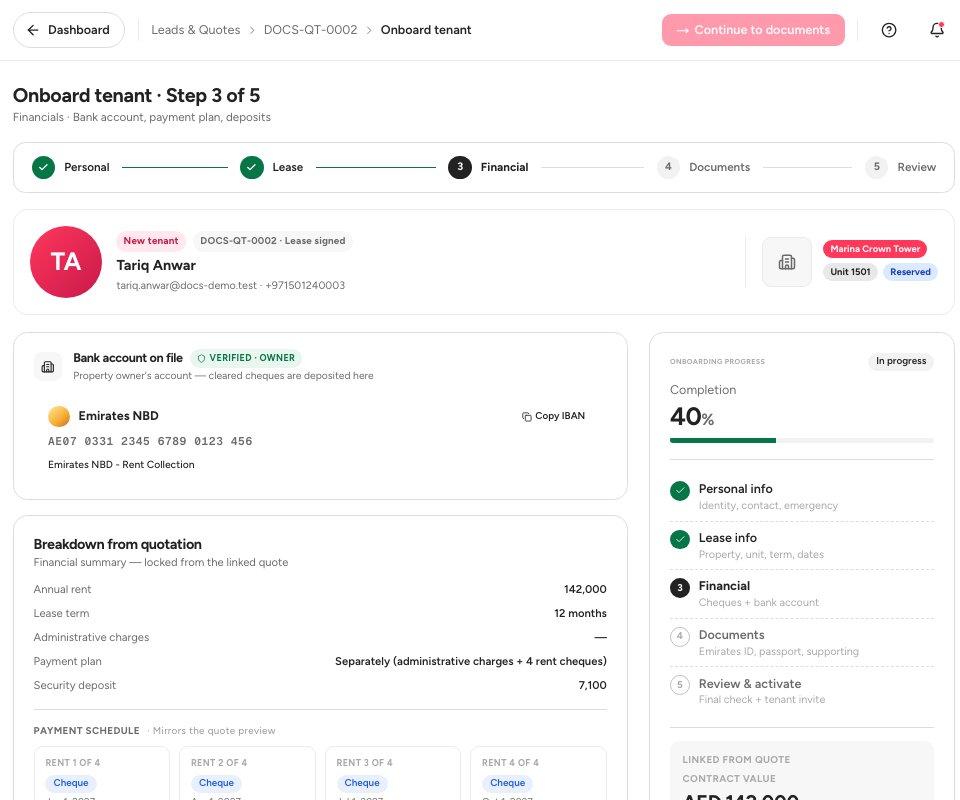Click the number 3 badge beside Financial in progress list
The width and height of the screenshot is (960, 800).
(x=680, y=588)
